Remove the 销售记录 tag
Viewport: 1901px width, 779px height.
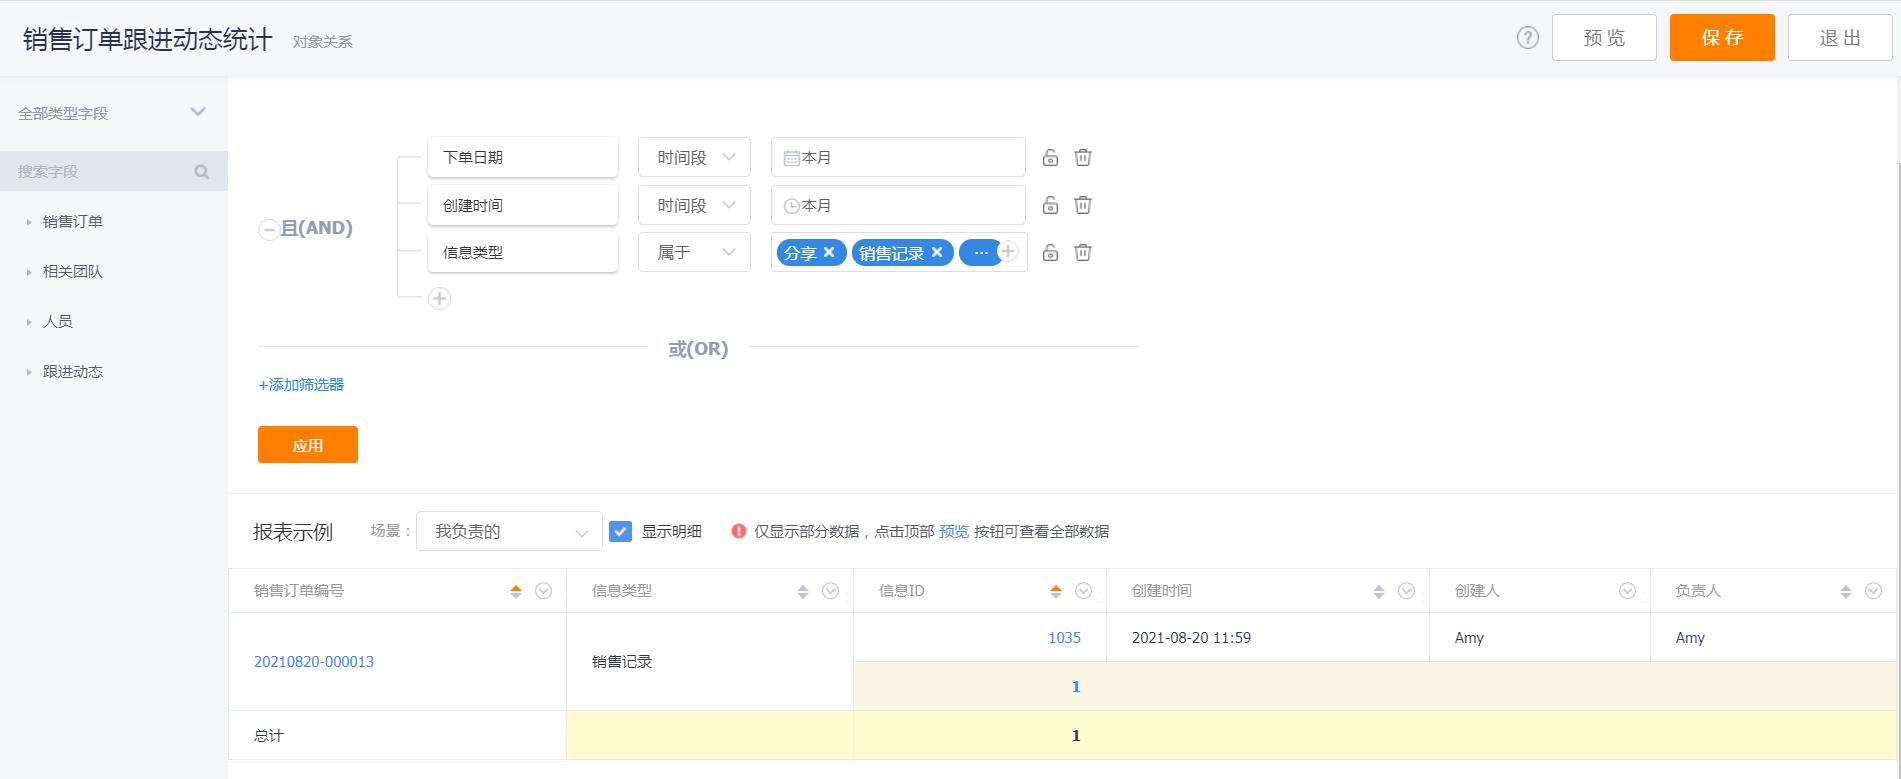pos(937,252)
